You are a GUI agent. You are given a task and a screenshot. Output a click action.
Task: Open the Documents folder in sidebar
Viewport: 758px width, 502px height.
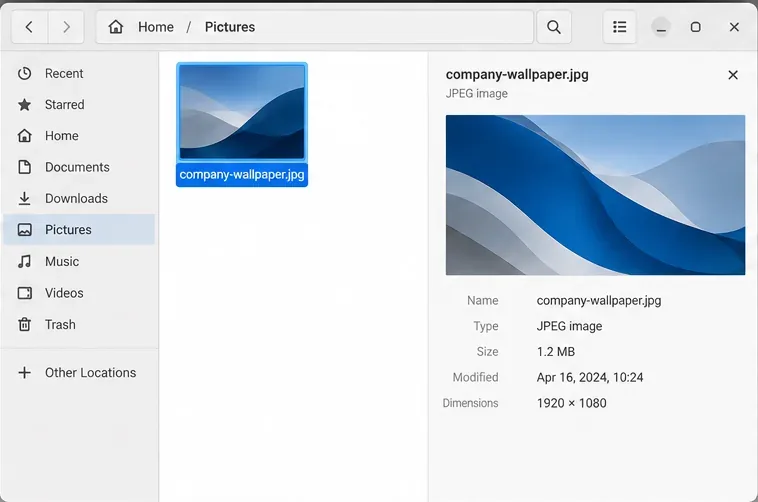(x=79, y=167)
